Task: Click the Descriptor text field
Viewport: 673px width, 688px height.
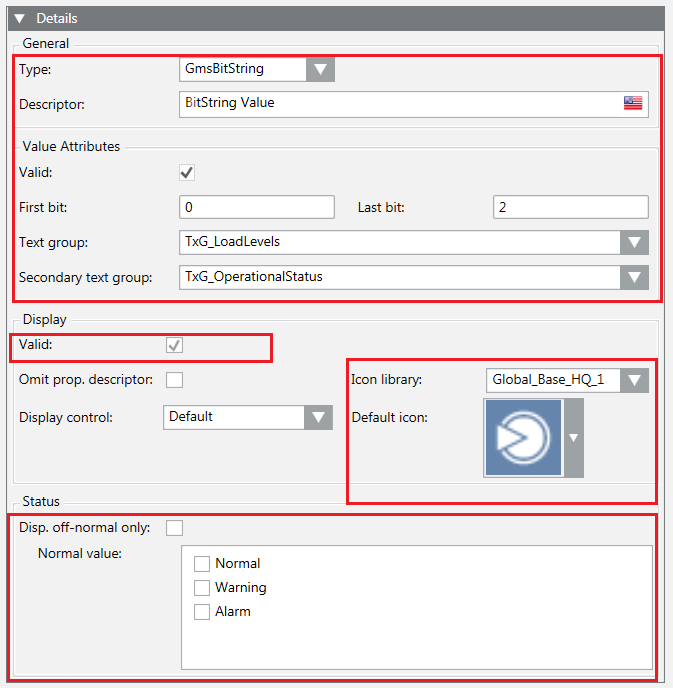Action: 400,103
